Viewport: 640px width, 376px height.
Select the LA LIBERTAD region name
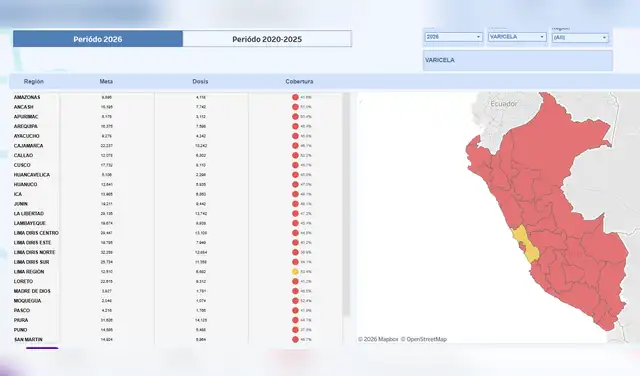[x=29, y=214]
